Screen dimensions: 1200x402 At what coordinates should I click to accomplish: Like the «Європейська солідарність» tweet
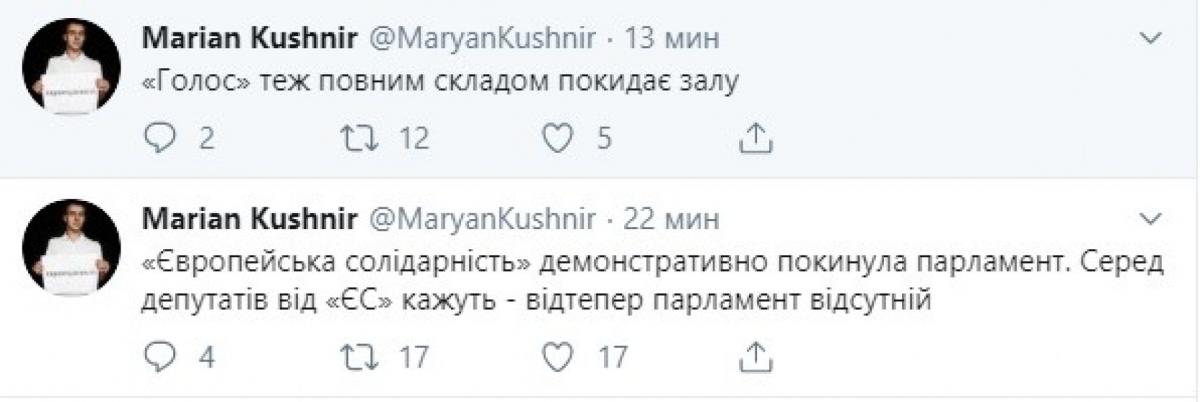click(556, 355)
